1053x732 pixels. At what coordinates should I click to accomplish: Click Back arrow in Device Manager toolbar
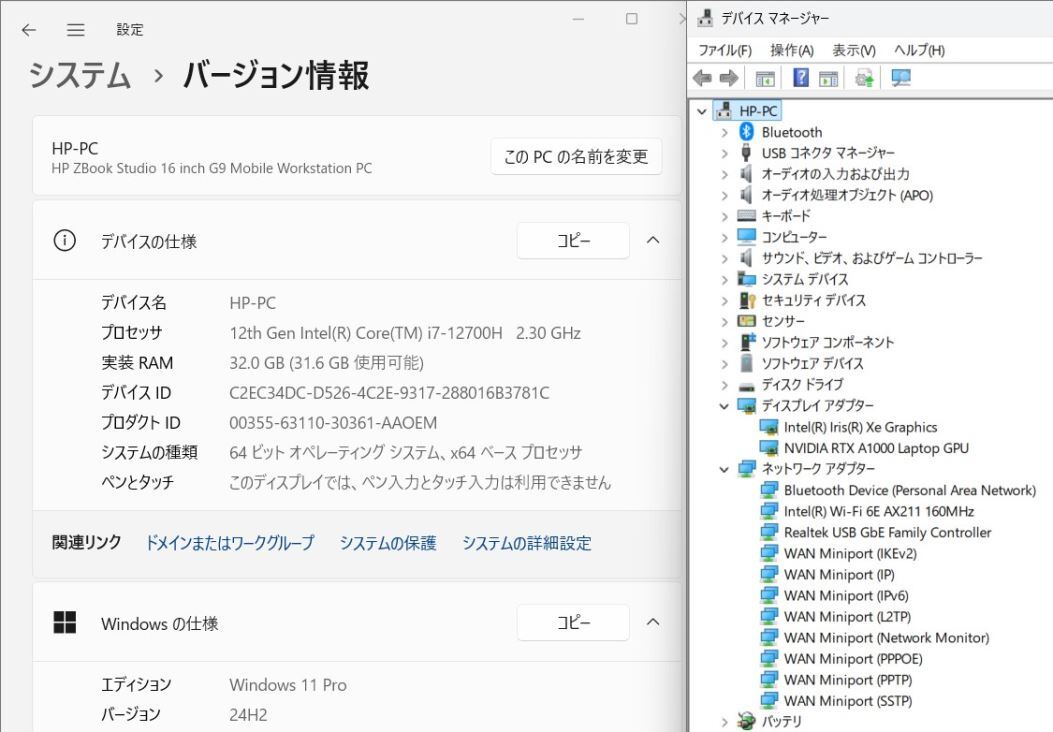click(x=702, y=78)
